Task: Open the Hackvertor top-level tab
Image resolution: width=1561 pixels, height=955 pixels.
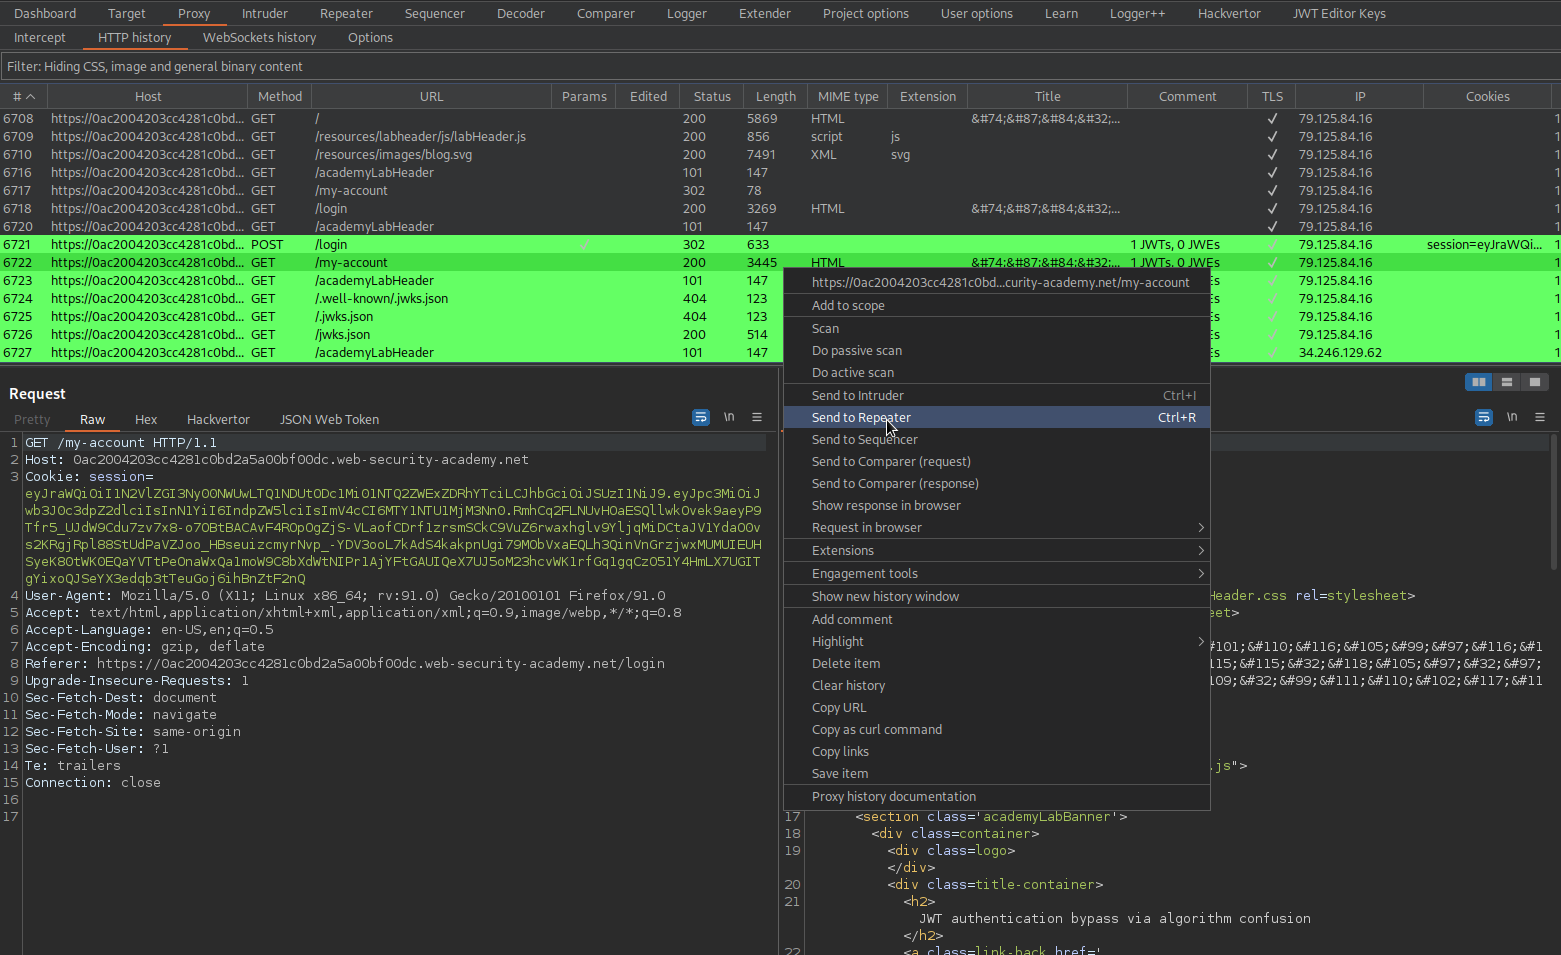Action: click(x=1229, y=14)
